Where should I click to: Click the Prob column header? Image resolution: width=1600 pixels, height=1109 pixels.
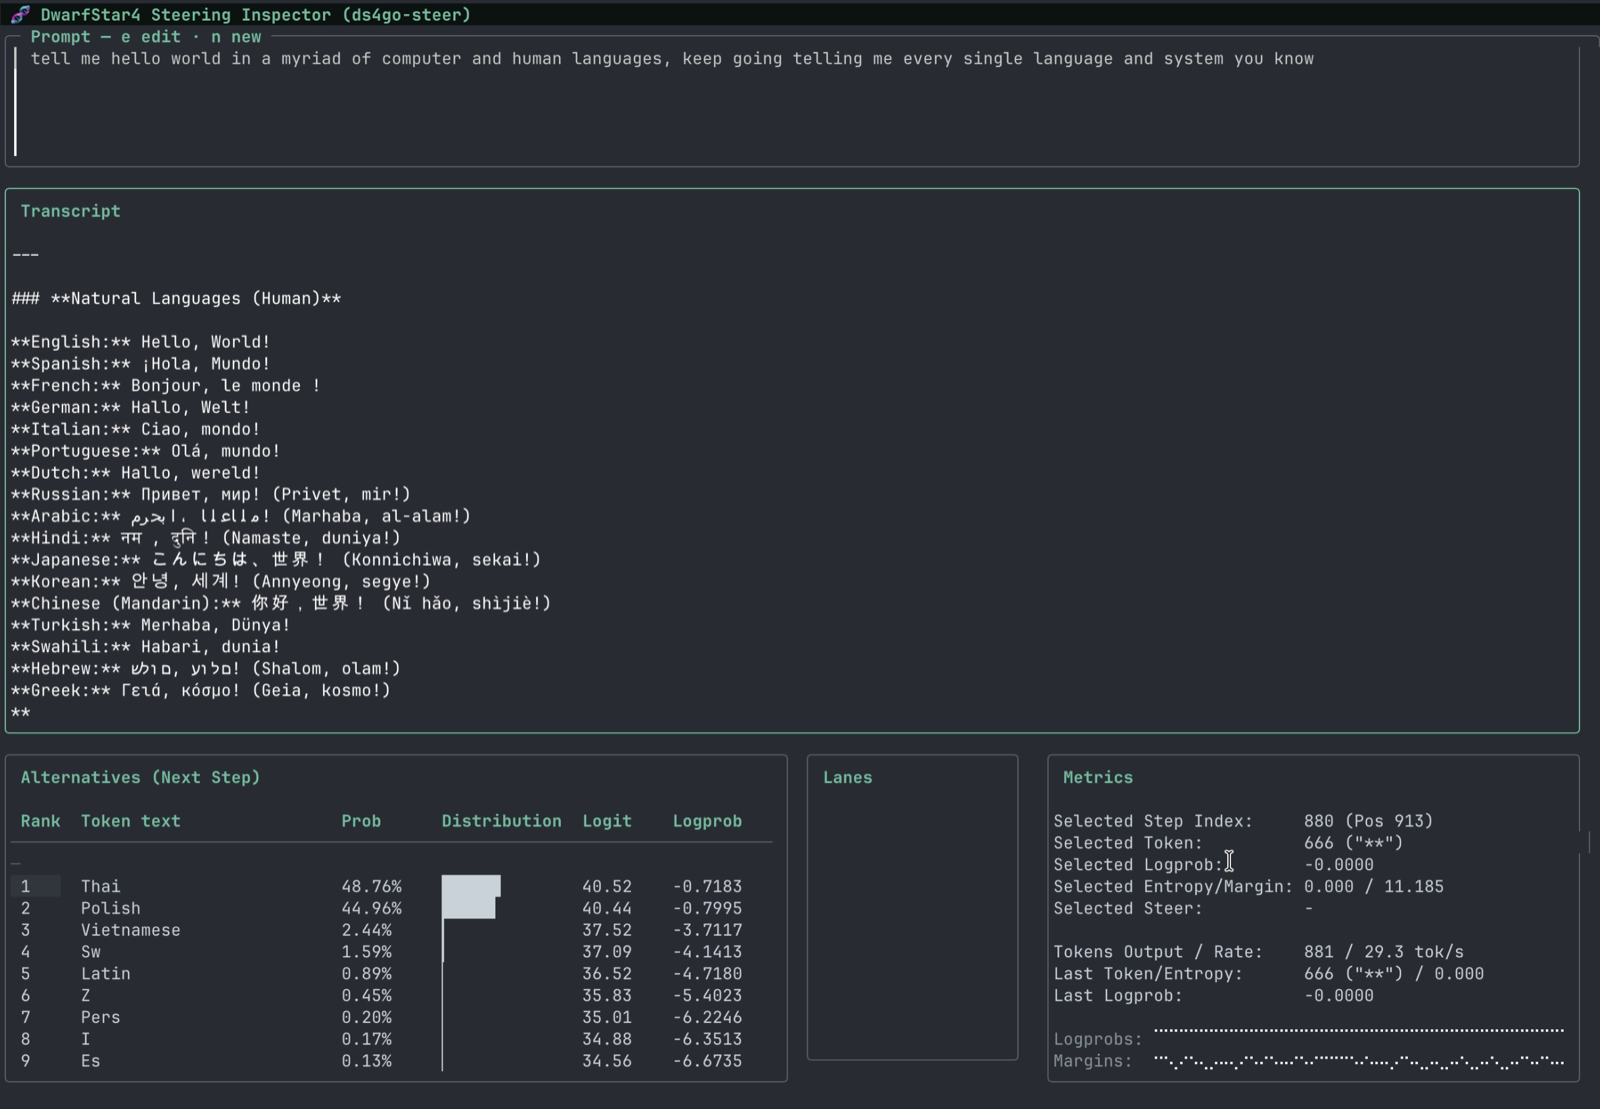tap(361, 821)
